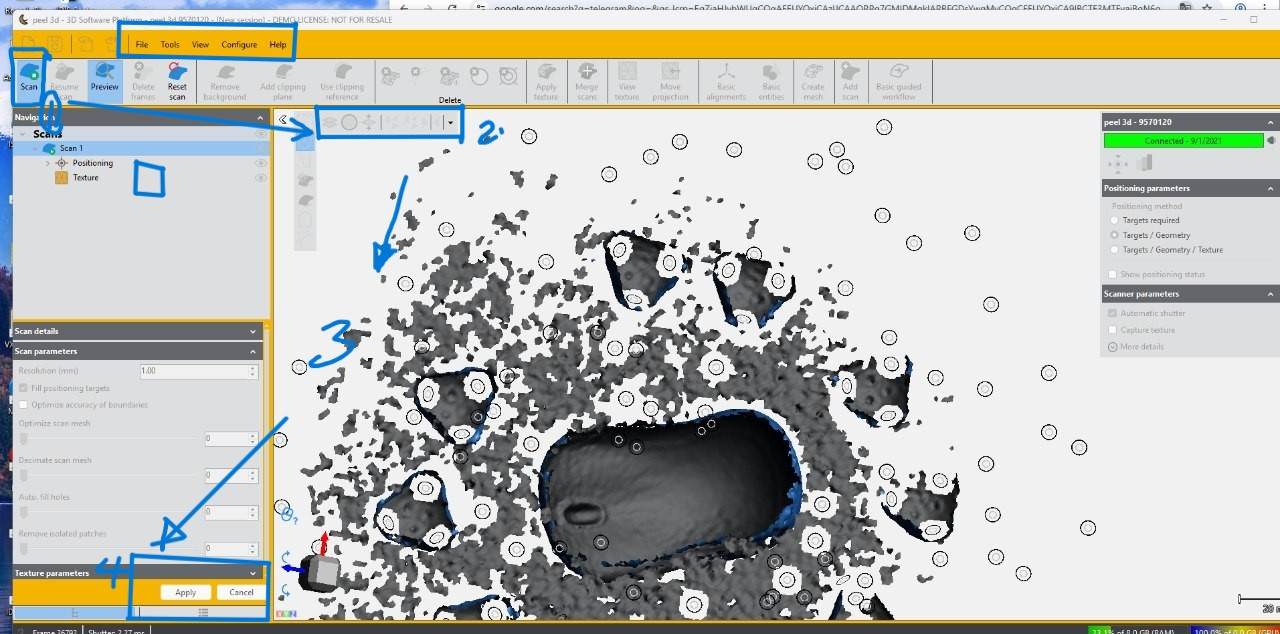This screenshot has width=1280, height=634.
Task: Open the Help menu
Action: click(x=278, y=45)
